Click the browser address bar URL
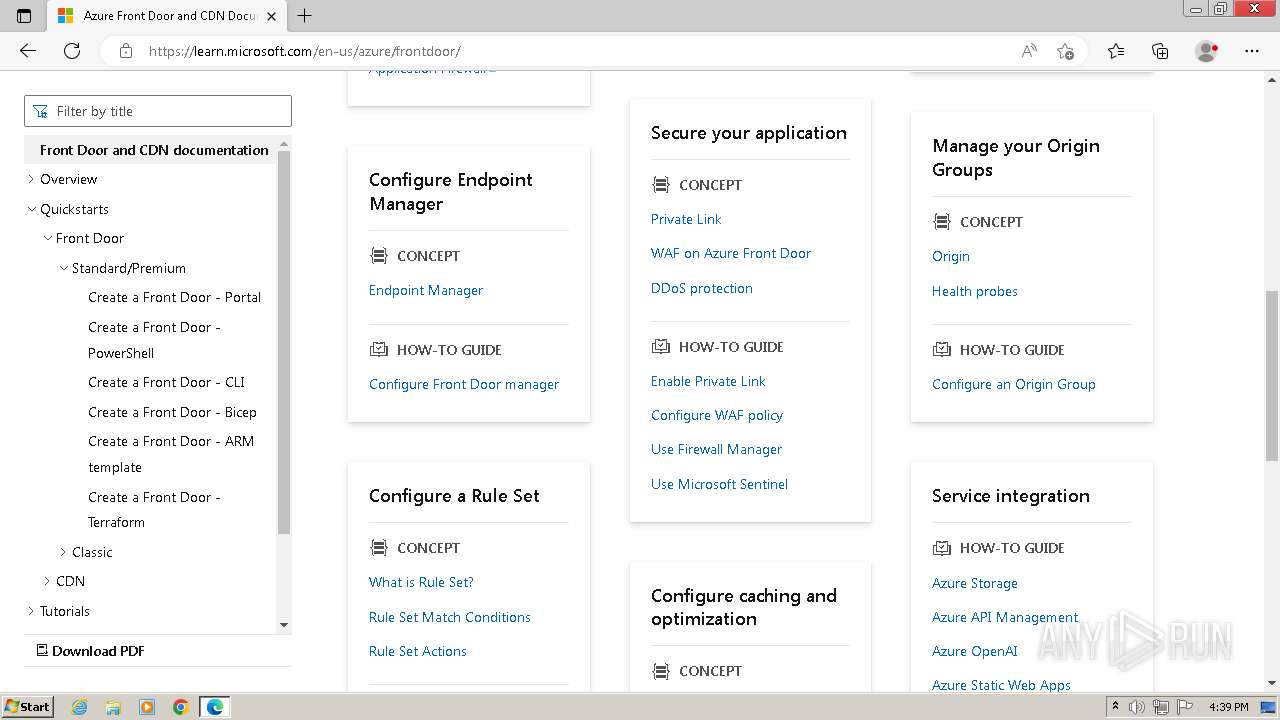The width and height of the screenshot is (1280, 720). pyautogui.click(x=304, y=51)
